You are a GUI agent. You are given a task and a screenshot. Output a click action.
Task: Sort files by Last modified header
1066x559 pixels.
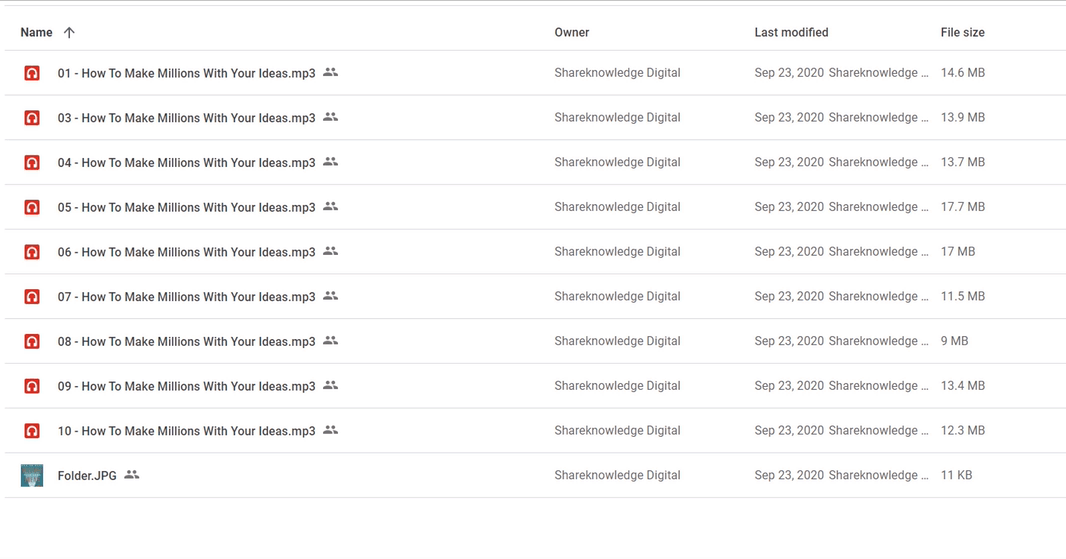click(x=791, y=33)
